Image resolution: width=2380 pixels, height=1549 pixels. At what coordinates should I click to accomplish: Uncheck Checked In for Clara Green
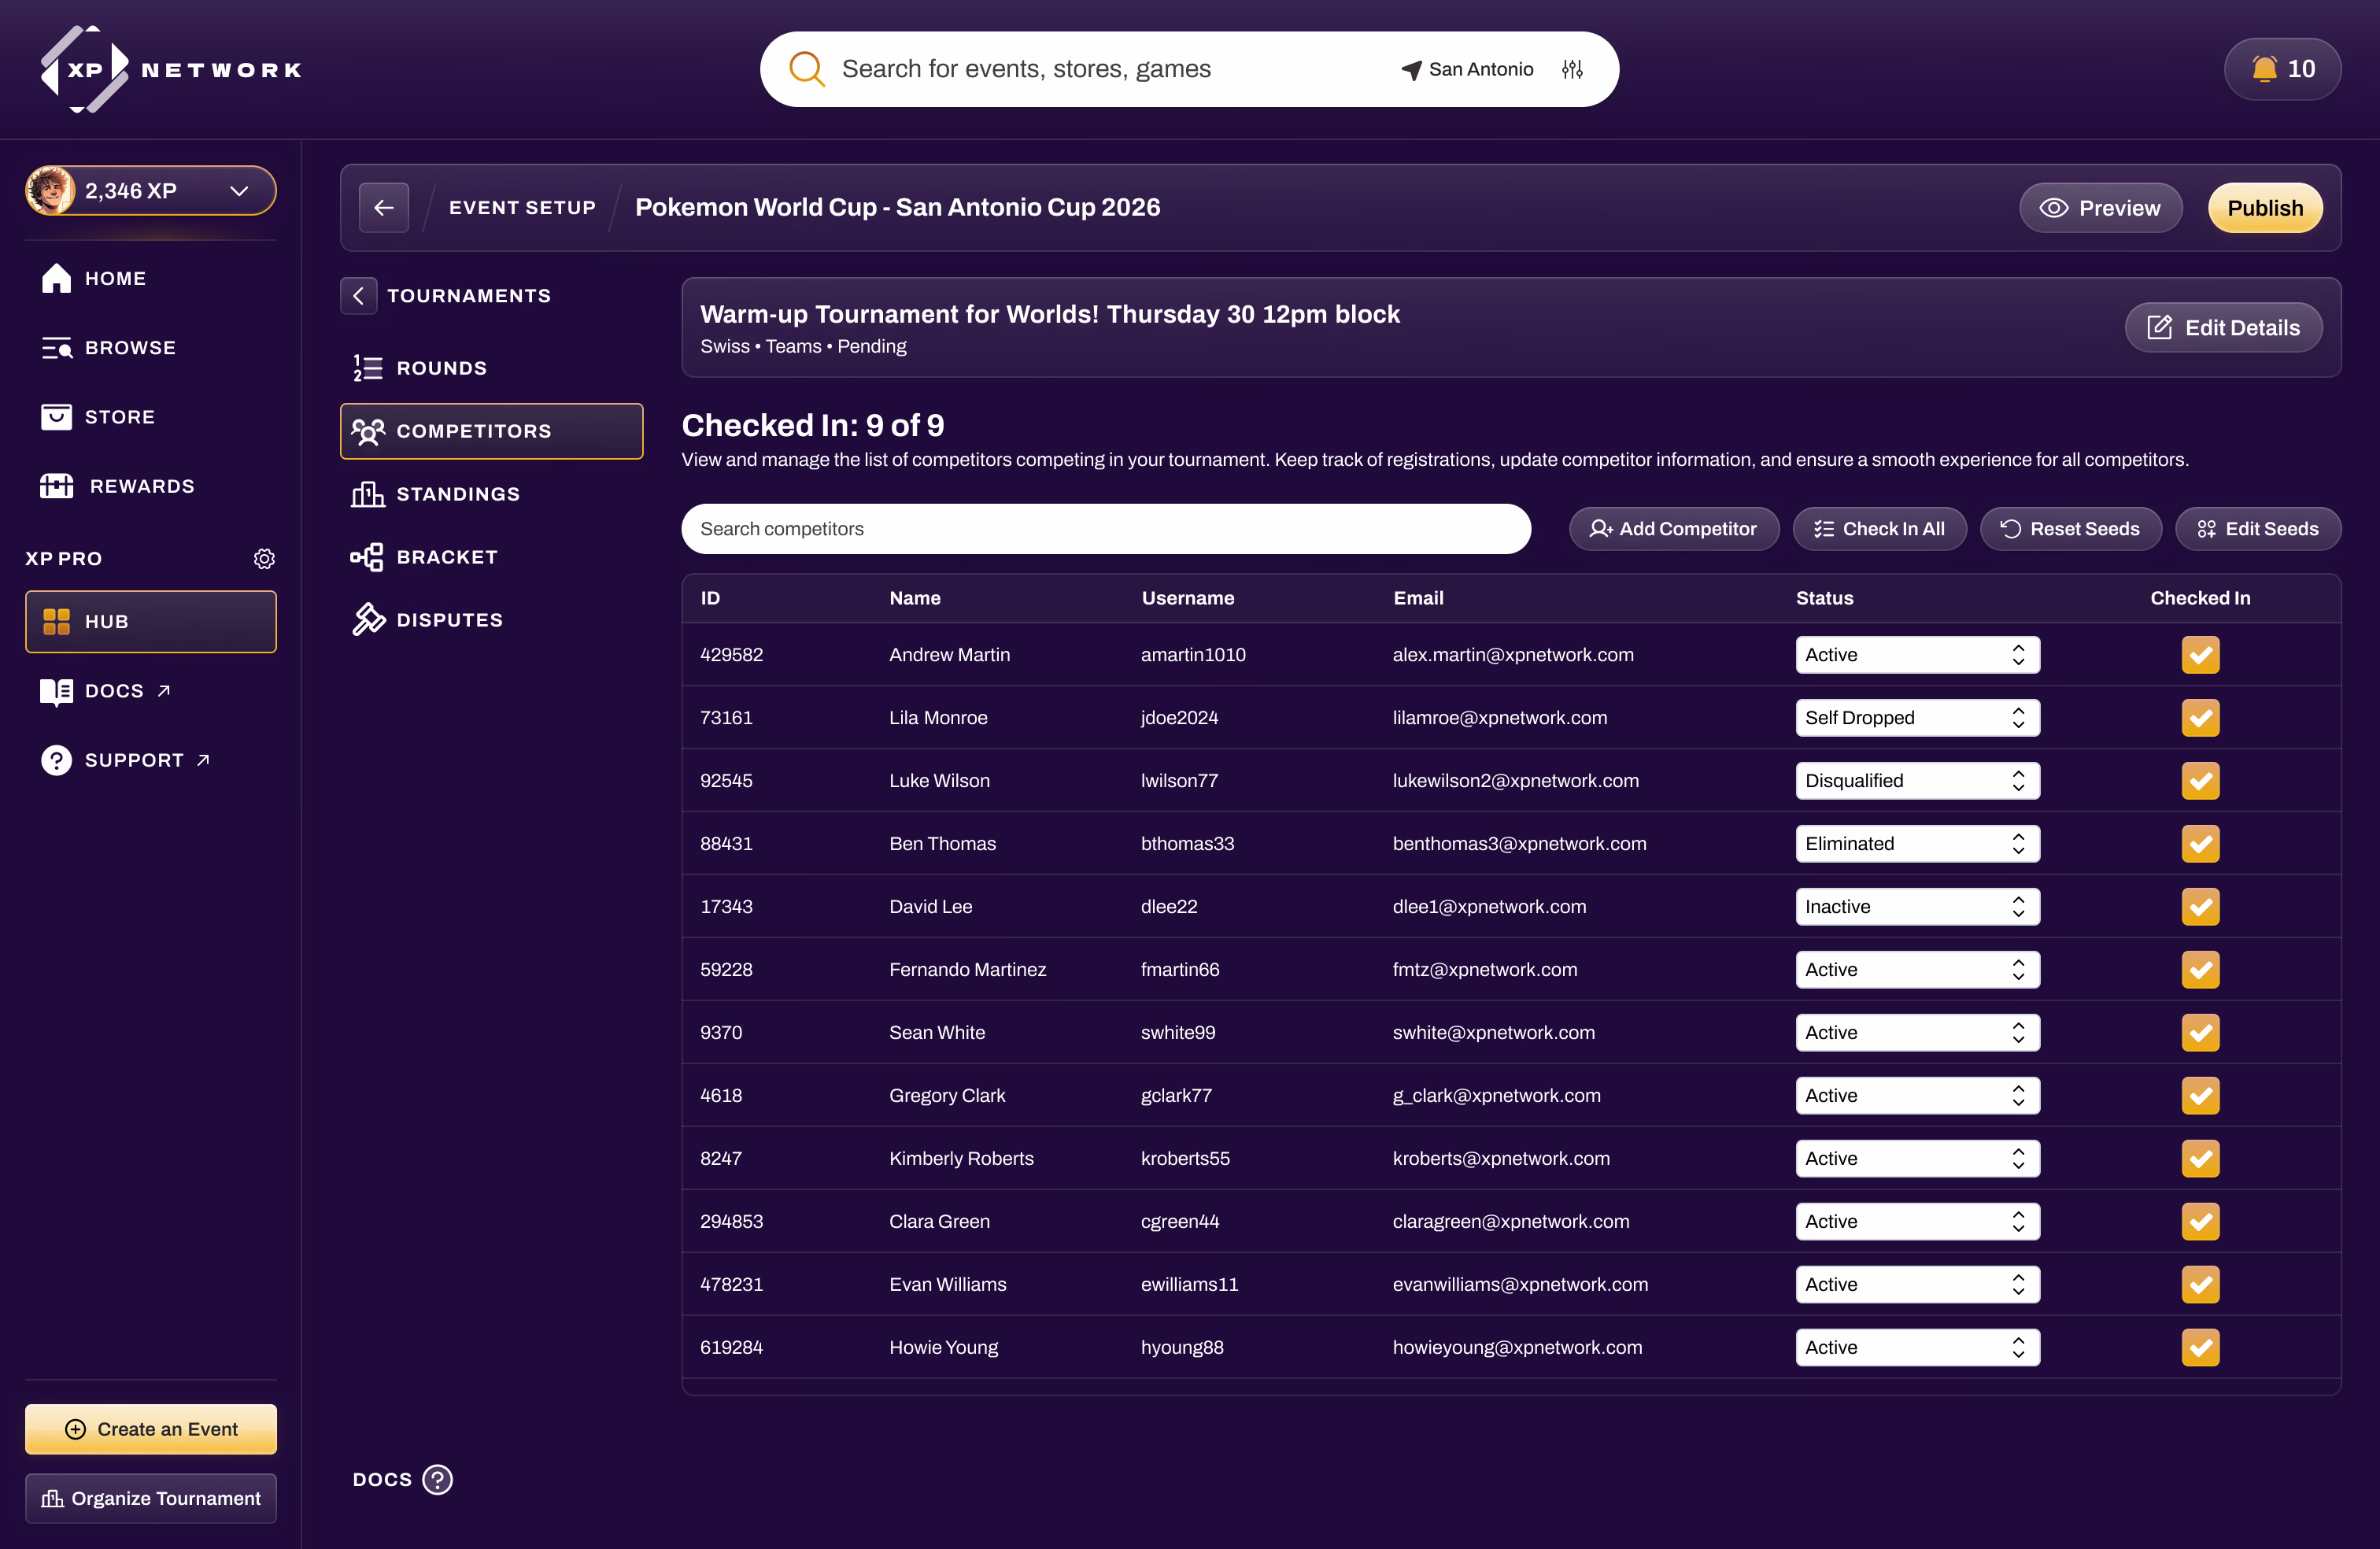tap(2200, 1221)
